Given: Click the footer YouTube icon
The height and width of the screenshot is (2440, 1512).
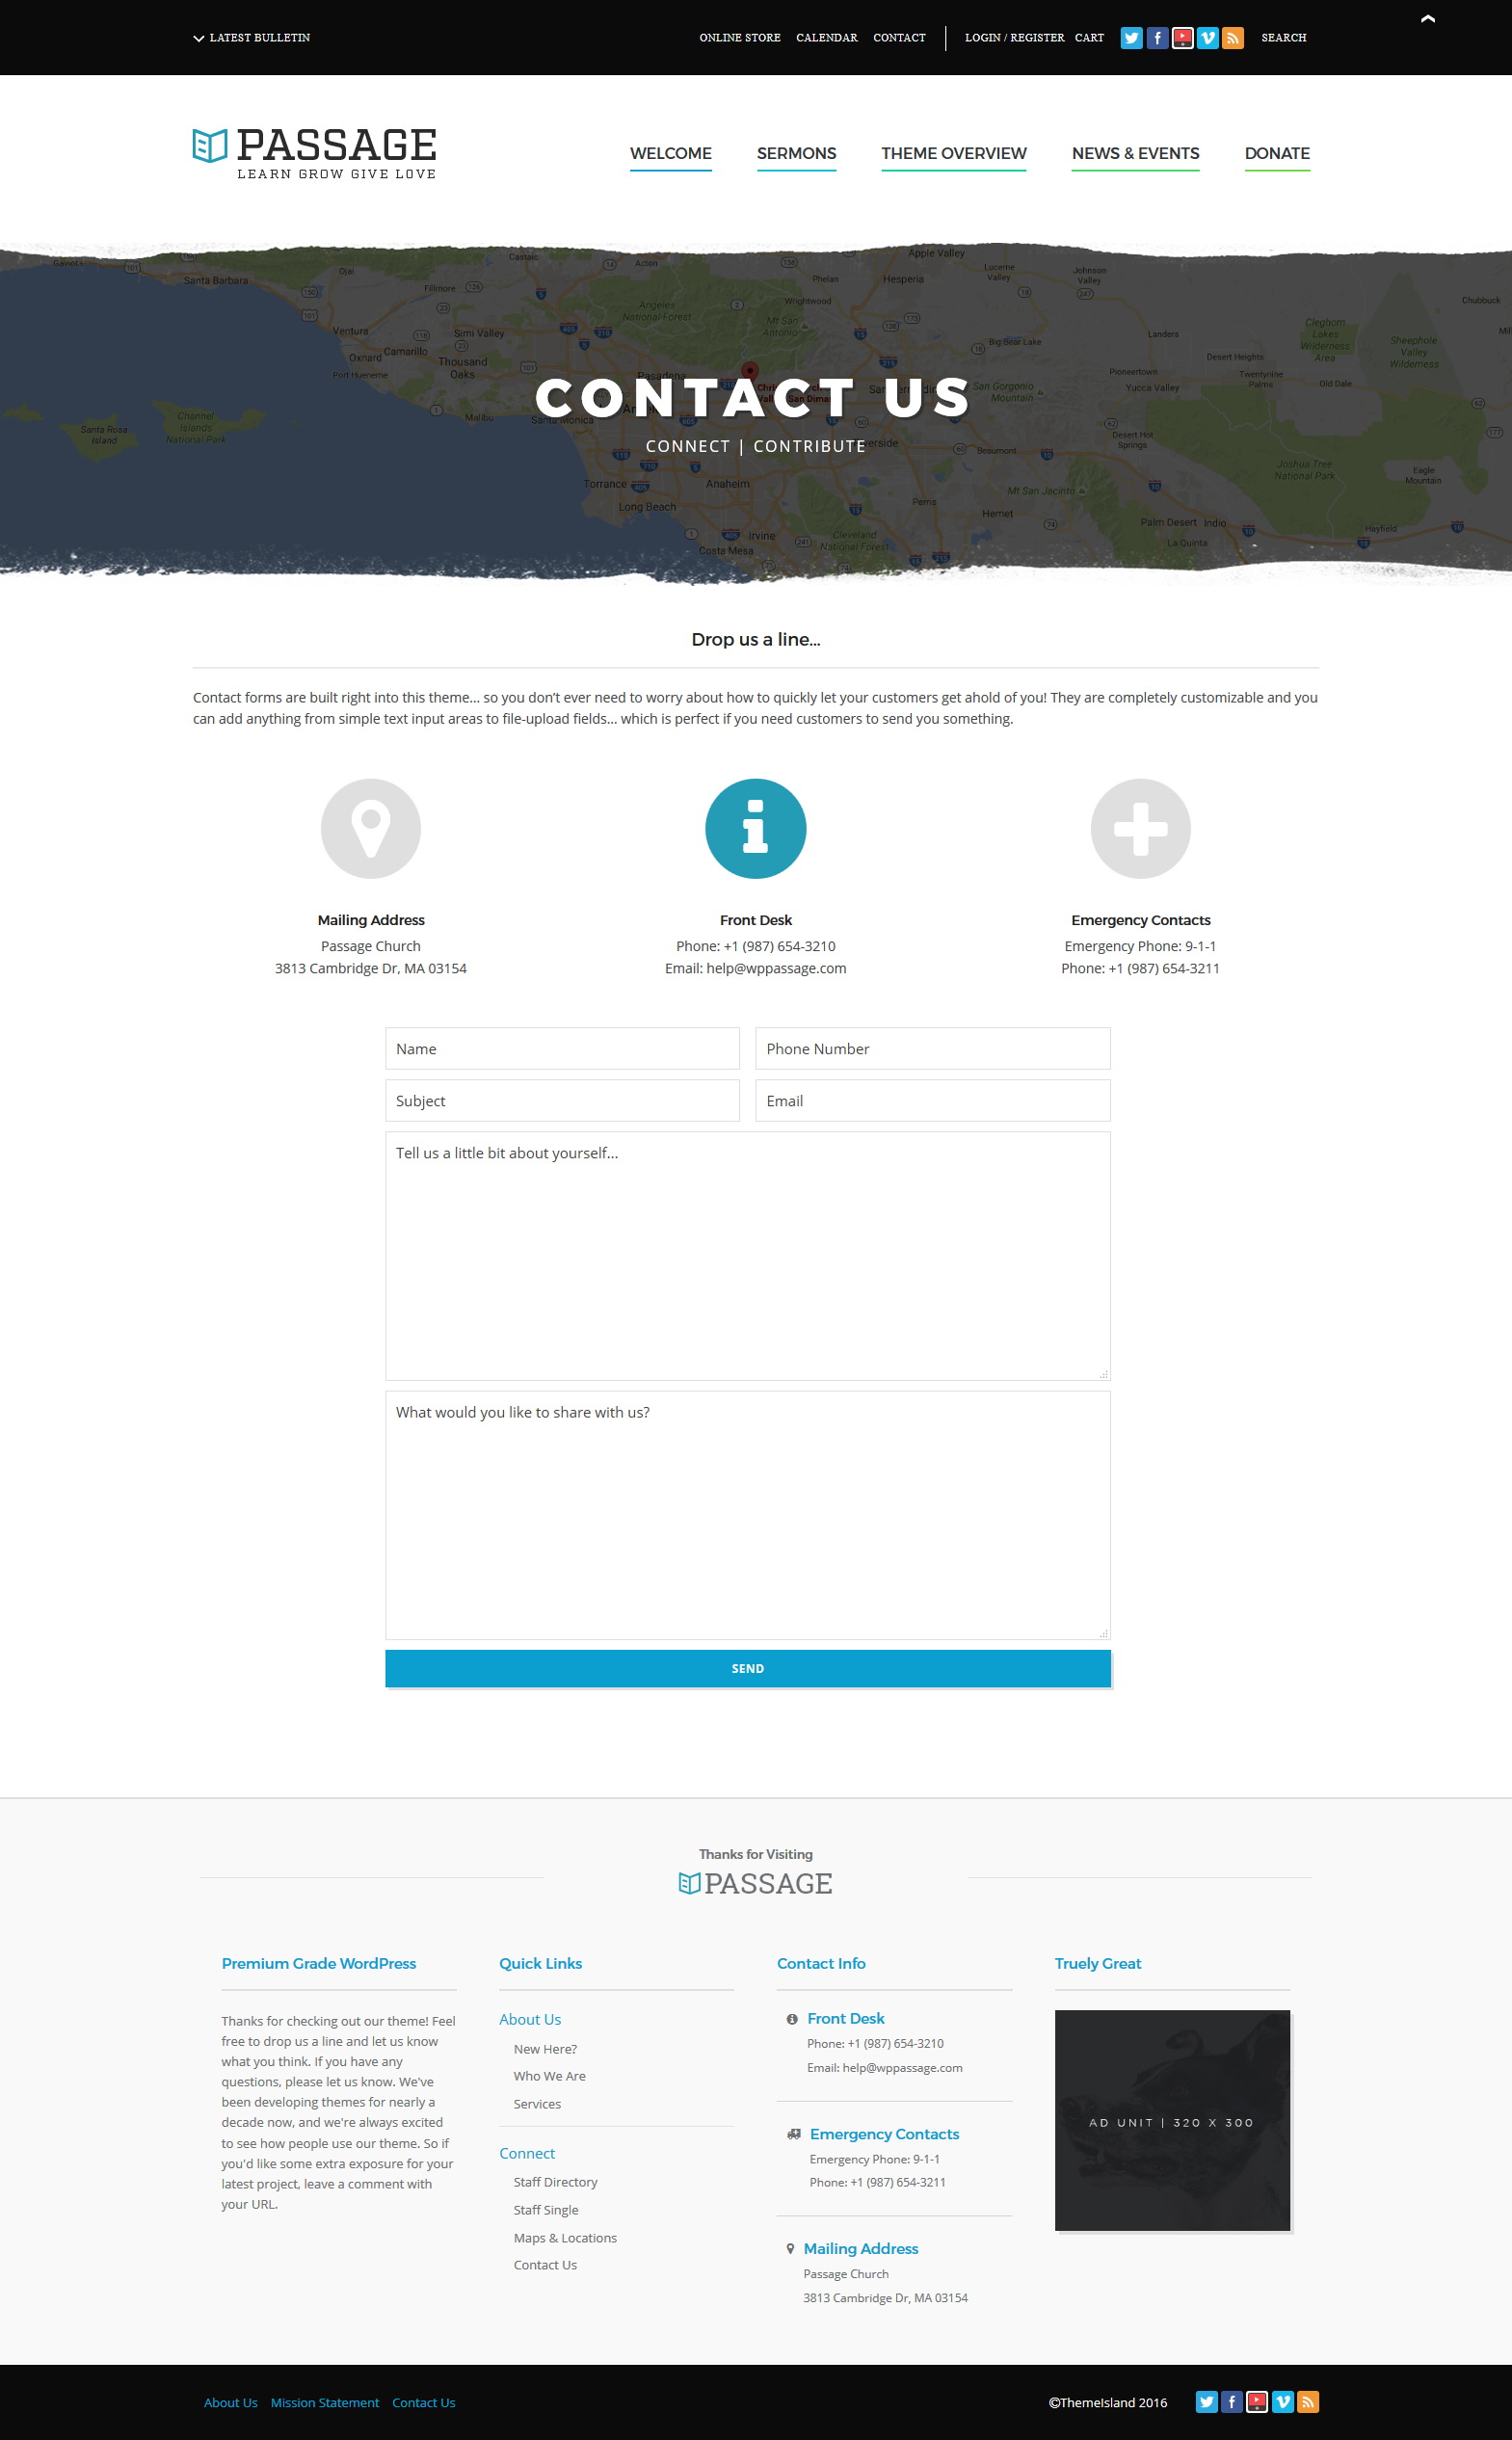Looking at the screenshot, I should 1257,2402.
